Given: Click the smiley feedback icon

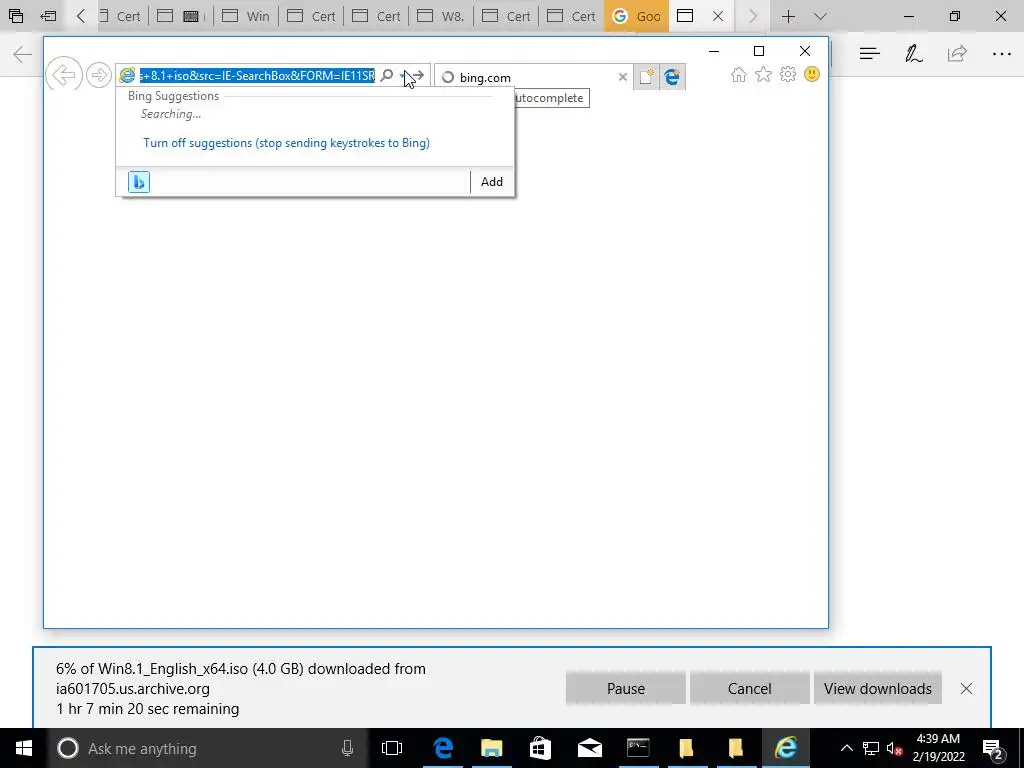Looking at the screenshot, I should tap(812, 74).
